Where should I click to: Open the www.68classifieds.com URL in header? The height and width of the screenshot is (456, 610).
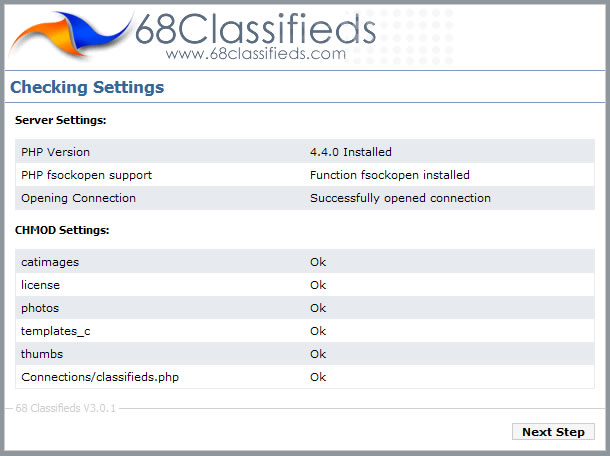[256, 54]
